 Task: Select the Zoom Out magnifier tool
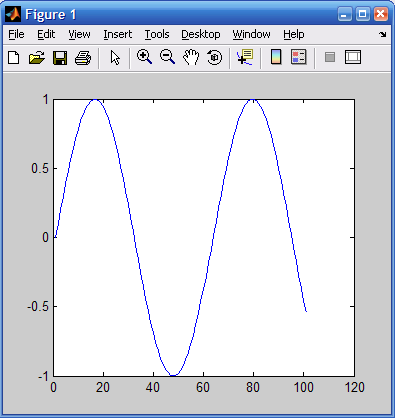pyautogui.click(x=167, y=57)
